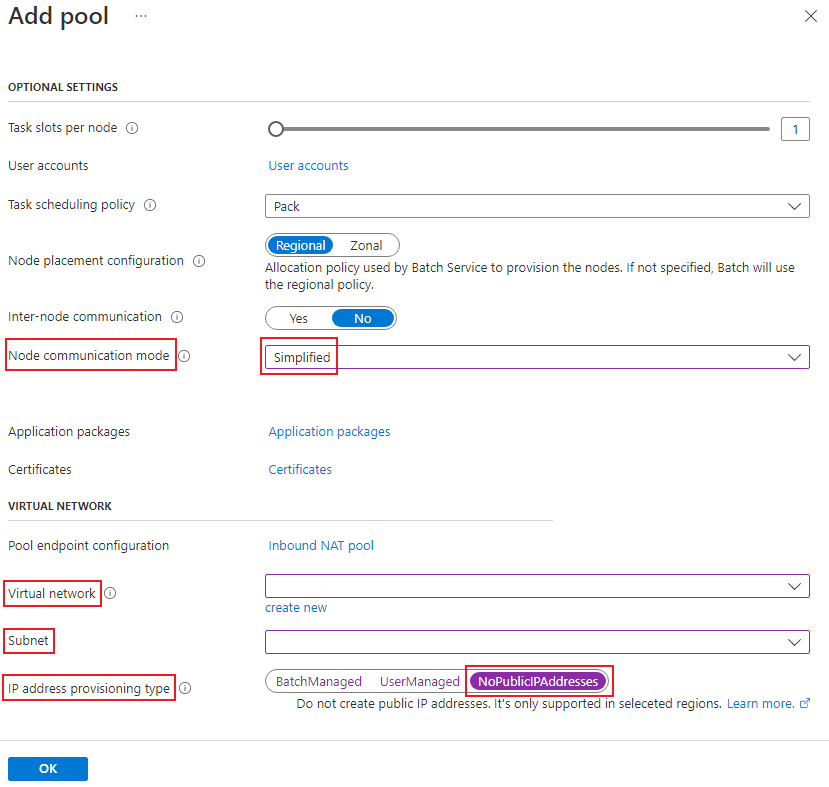Select UserManaged IP provisioning type
This screenshot has height=787, width=829.
(419, 682)
